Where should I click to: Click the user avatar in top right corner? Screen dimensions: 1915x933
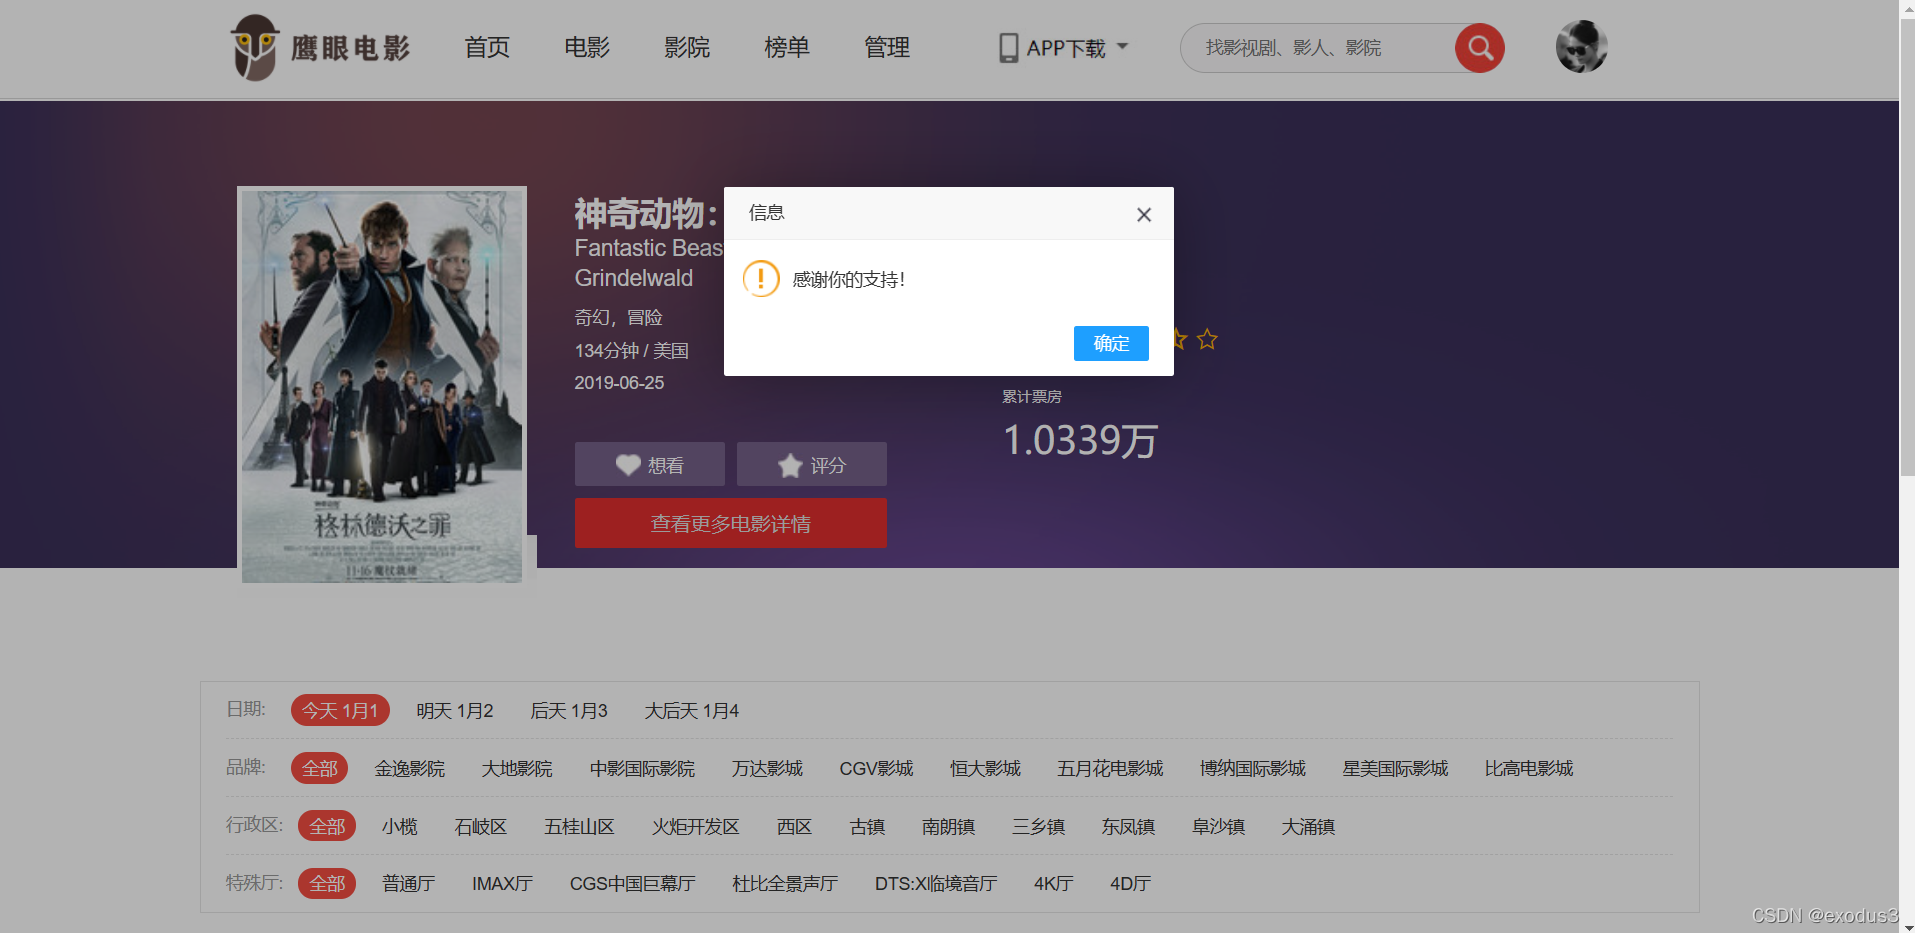pyautogui.click(x=1580, y=46)
